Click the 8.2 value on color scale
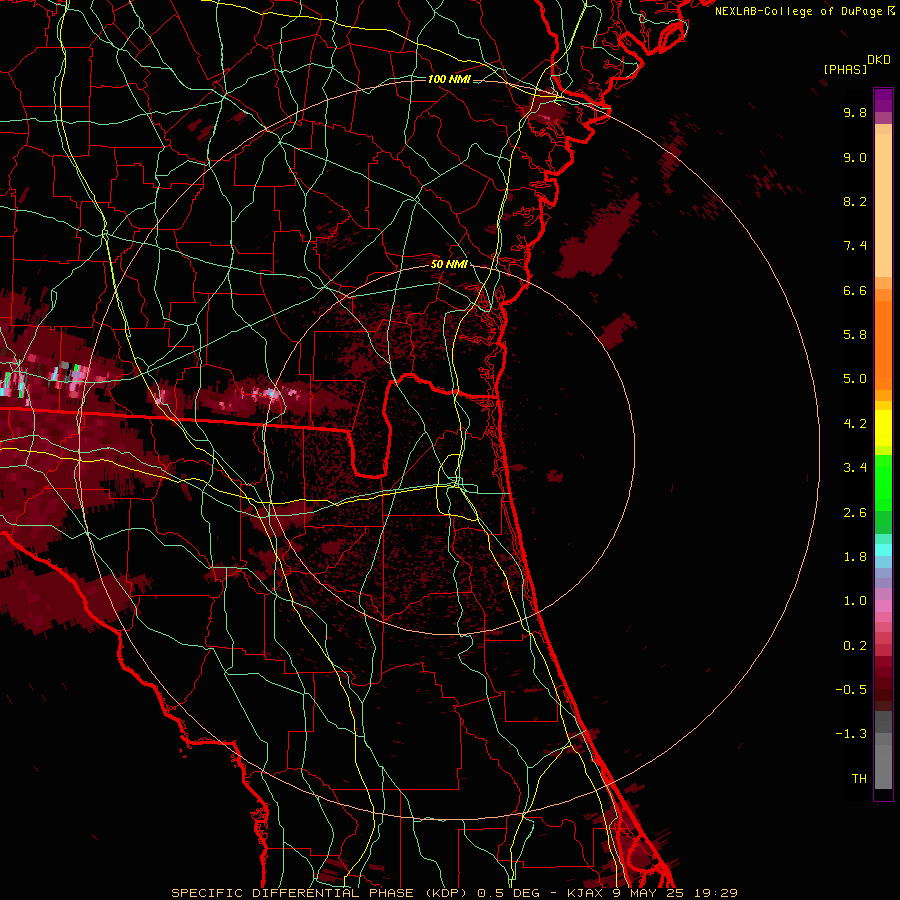This screenshot has height=900, width=900. tap(855, 201)
